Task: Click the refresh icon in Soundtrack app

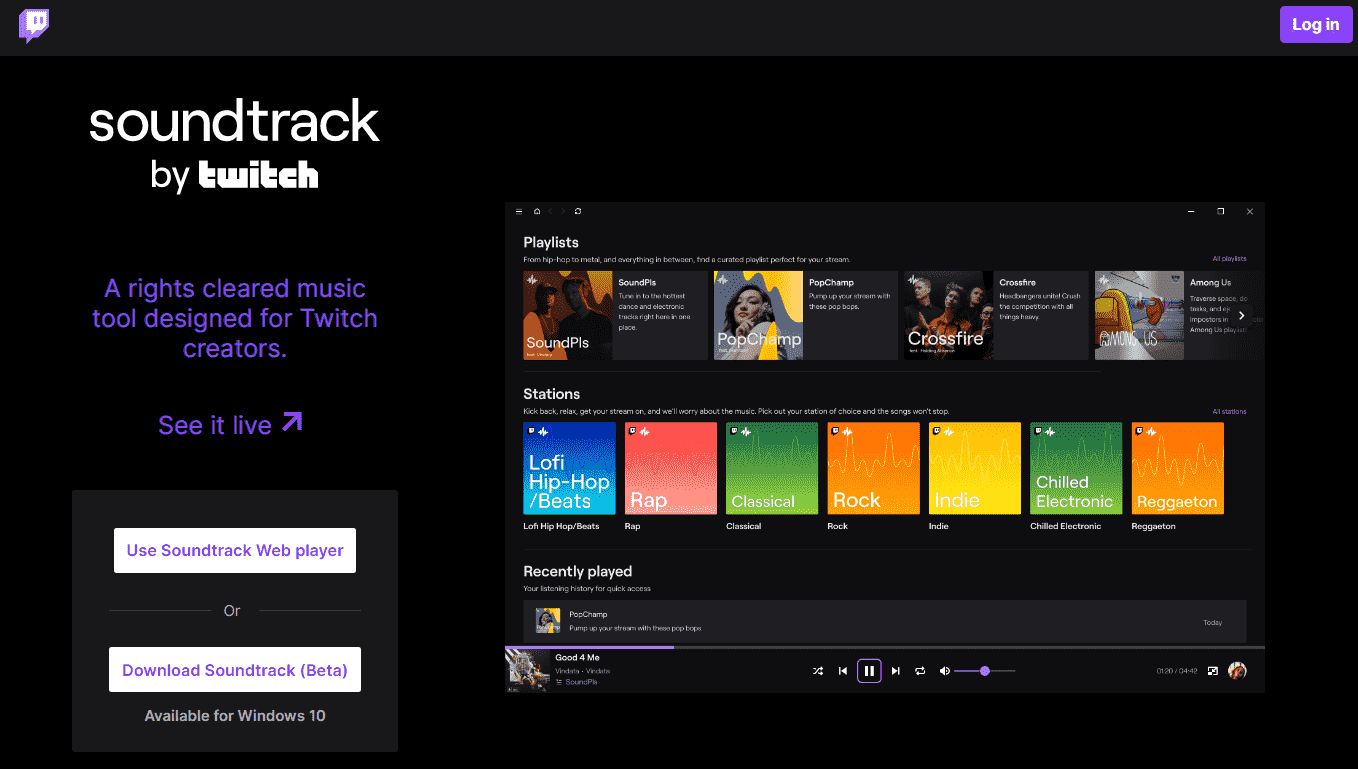Action: pyautogui.click(x=578, y=212)
